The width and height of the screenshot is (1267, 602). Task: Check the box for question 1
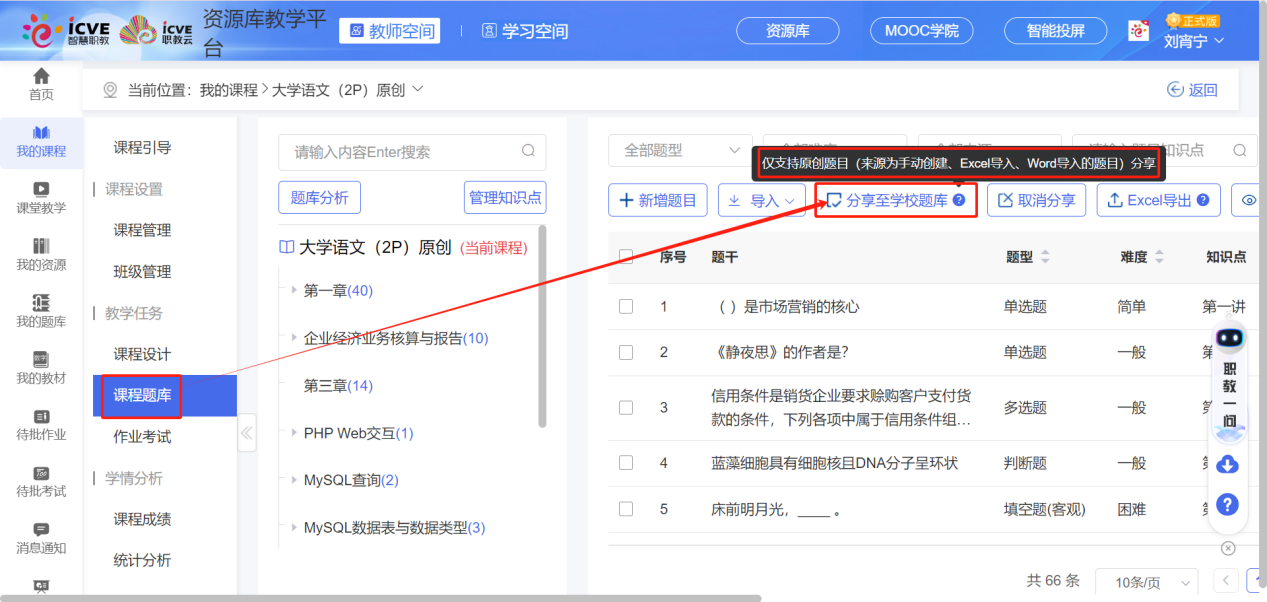pyautogui.click(x=626, y=307)
